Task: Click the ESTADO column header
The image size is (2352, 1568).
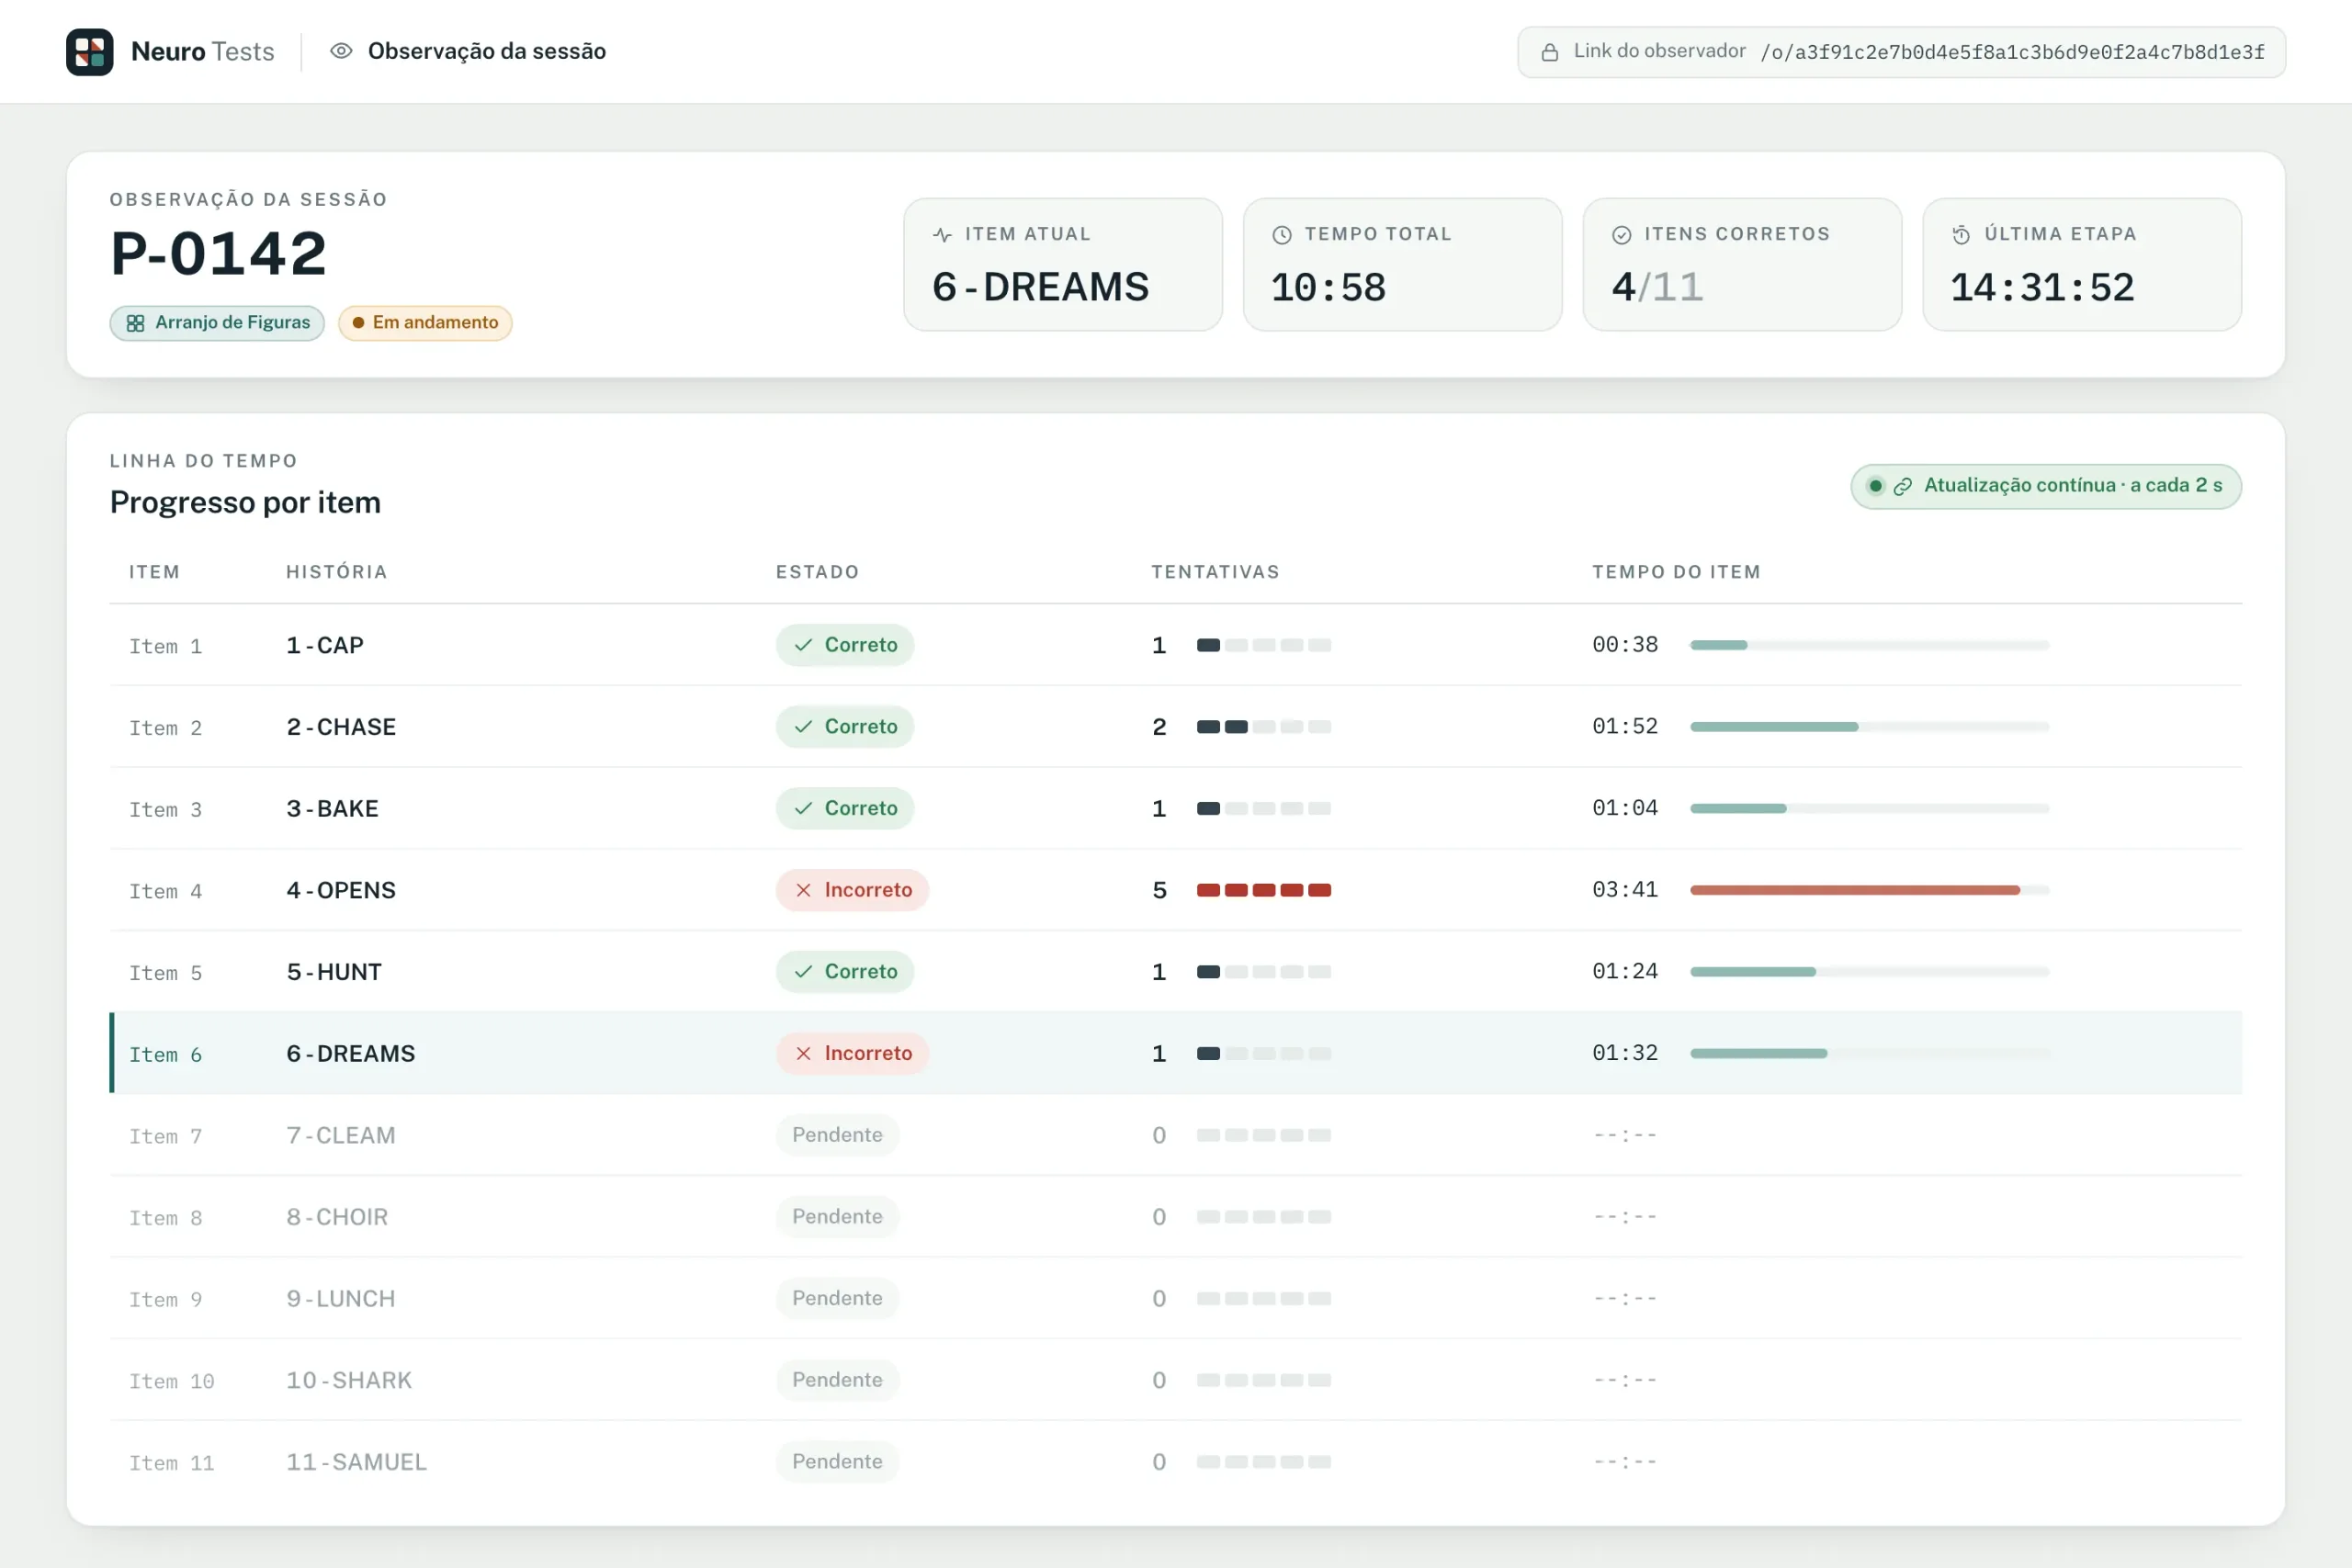Action: click(818, 572)
